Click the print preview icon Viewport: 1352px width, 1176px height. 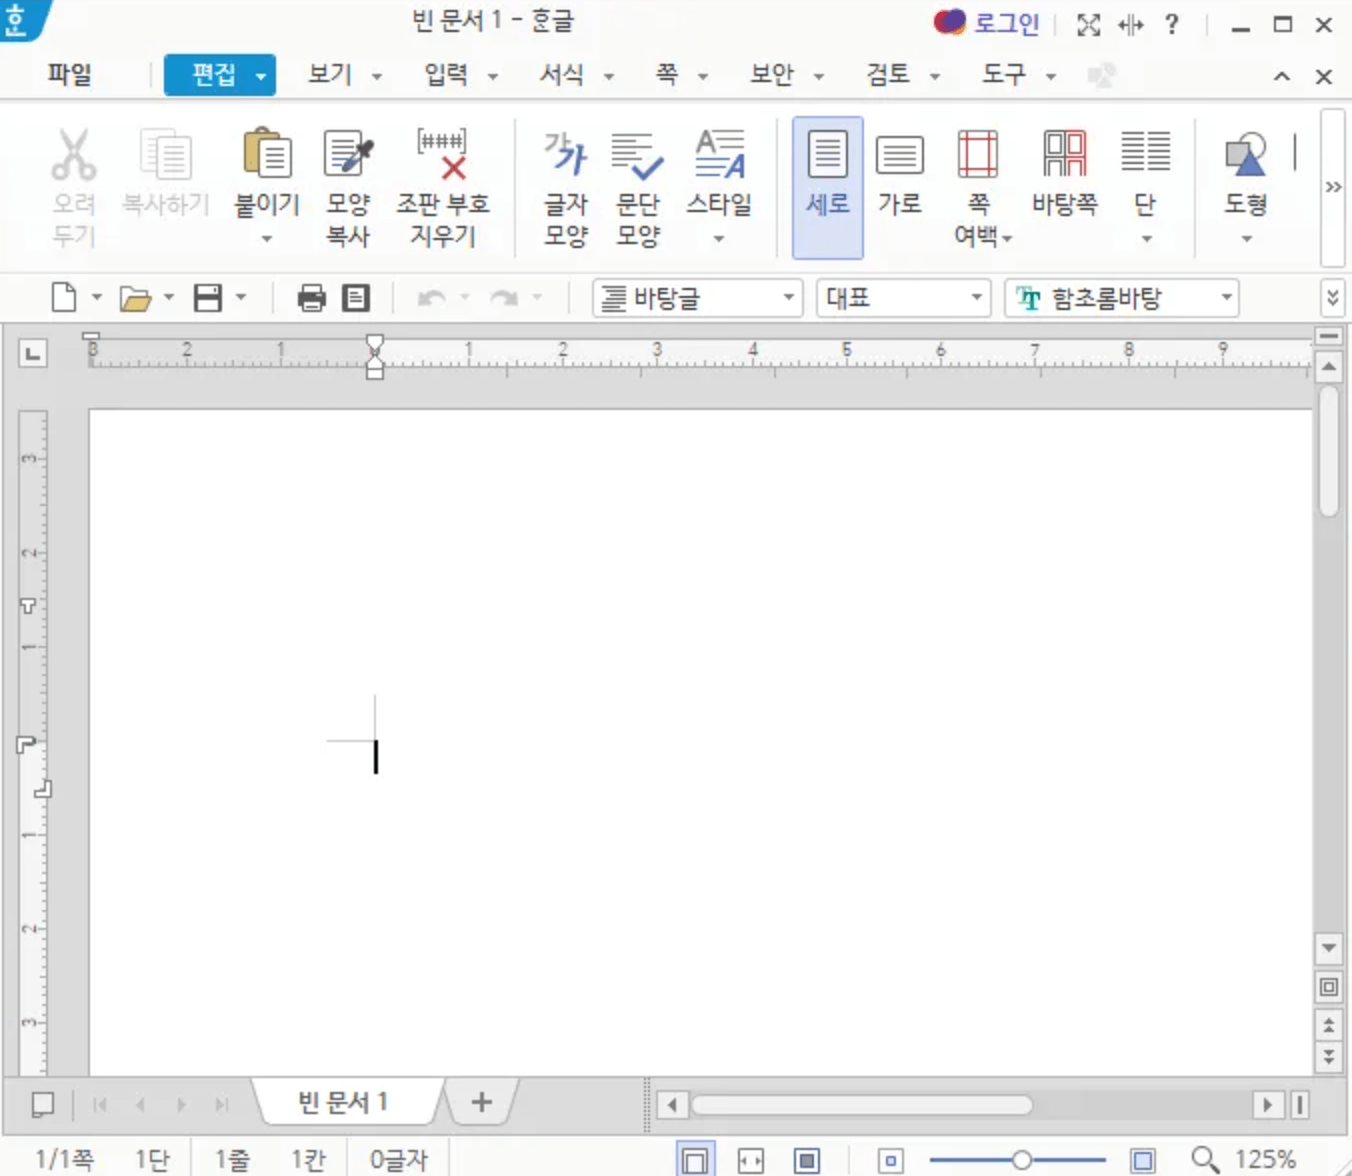(x=356, y=298)
